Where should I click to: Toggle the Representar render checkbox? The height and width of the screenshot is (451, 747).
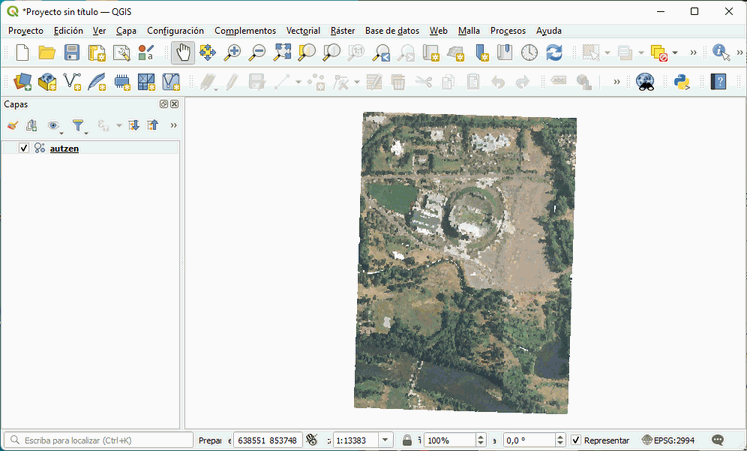click(576, 440)
